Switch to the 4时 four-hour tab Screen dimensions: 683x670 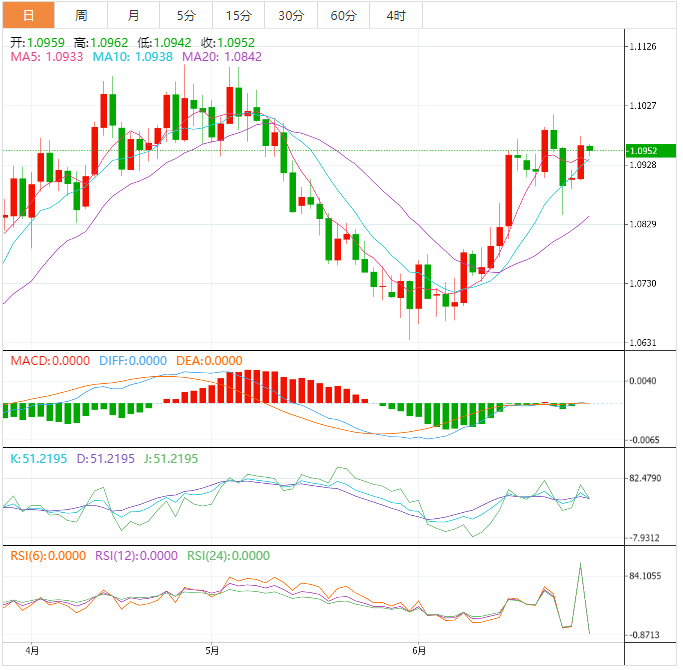pos(395,15)
